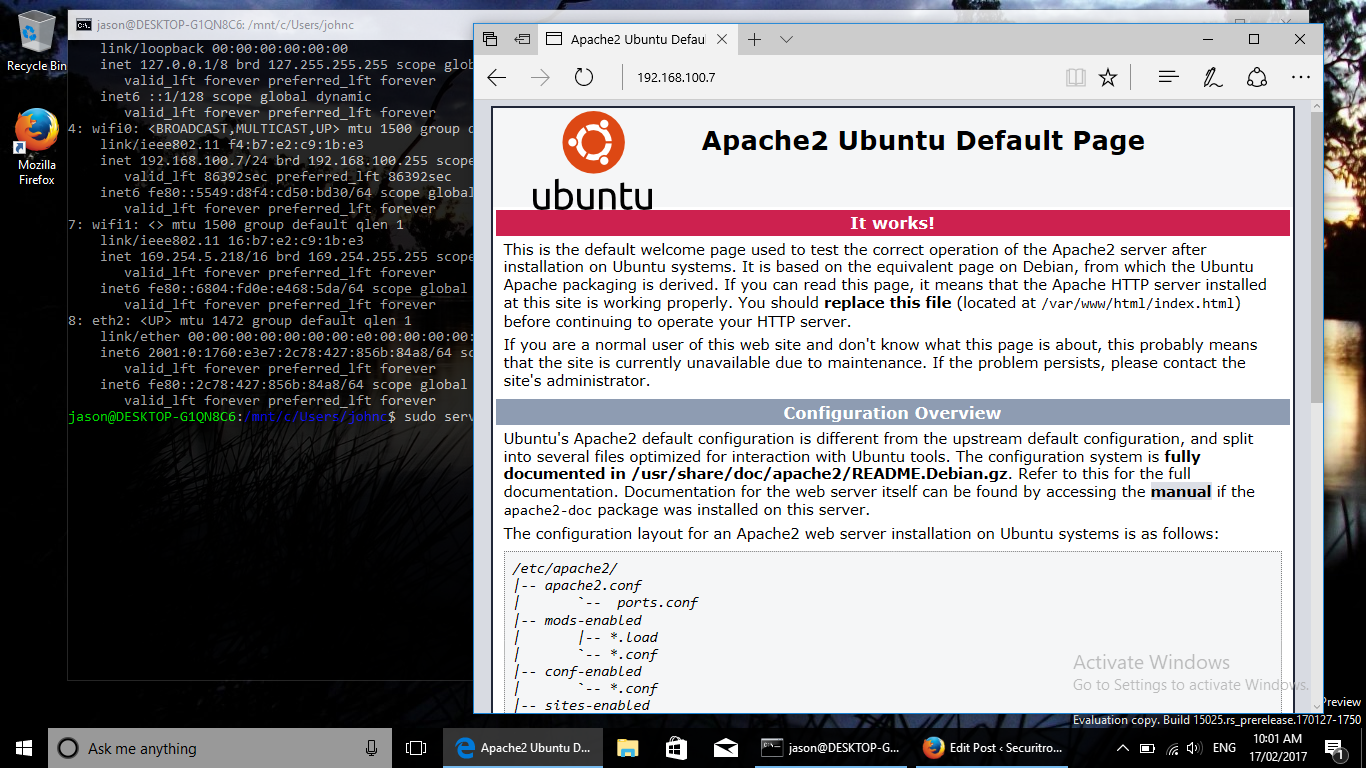
Task: Switch to Edge 'Apache2 Ubuntu D...' taskbar button
Action: pyautogui.click(x=524, y=748)
